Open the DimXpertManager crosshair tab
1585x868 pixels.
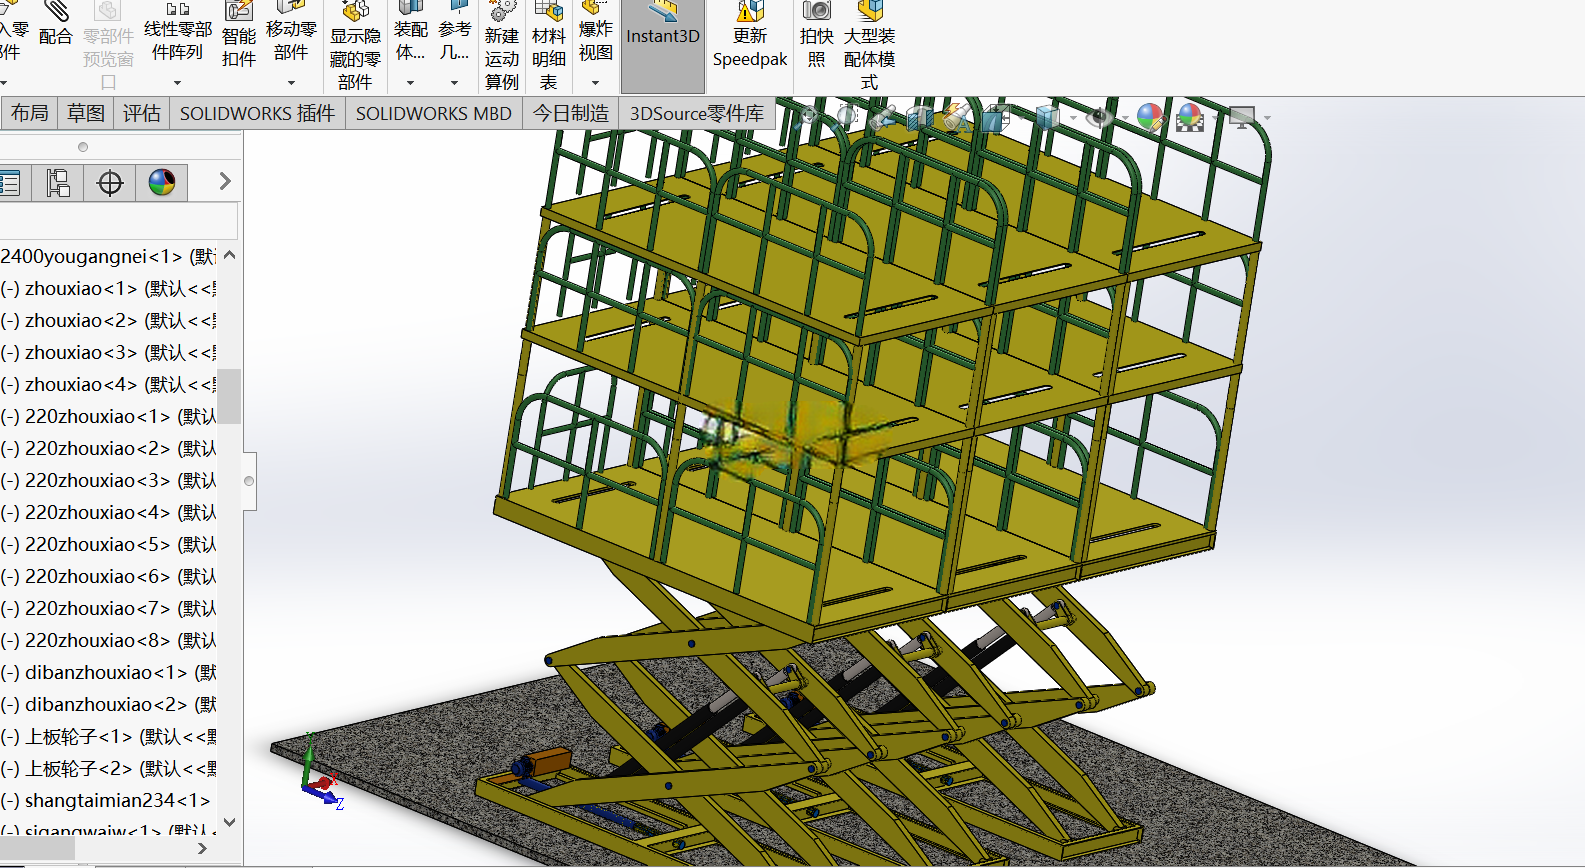click(x=110, y=182)
